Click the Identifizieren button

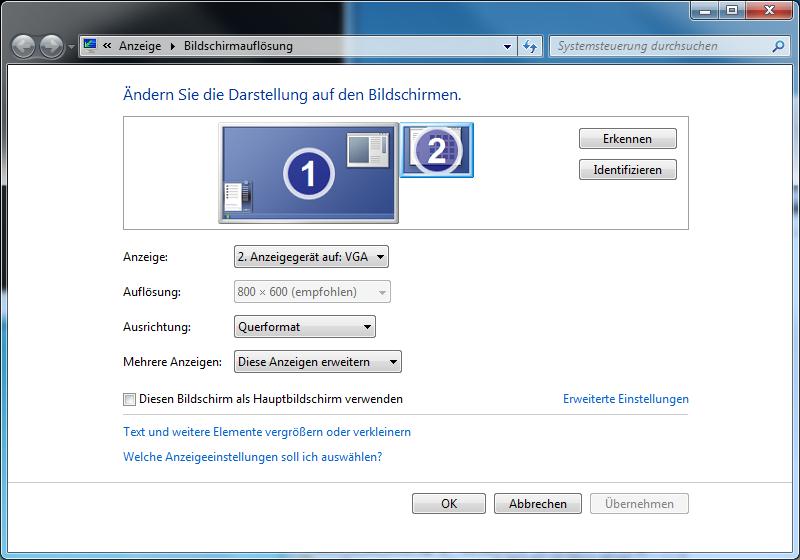628,170
